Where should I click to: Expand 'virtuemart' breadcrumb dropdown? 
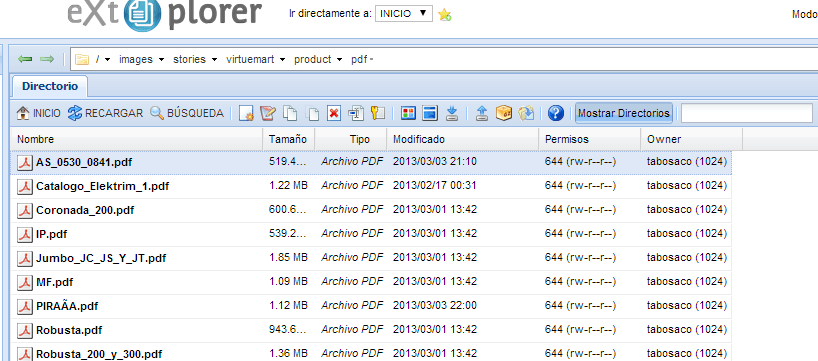point(282,59)
